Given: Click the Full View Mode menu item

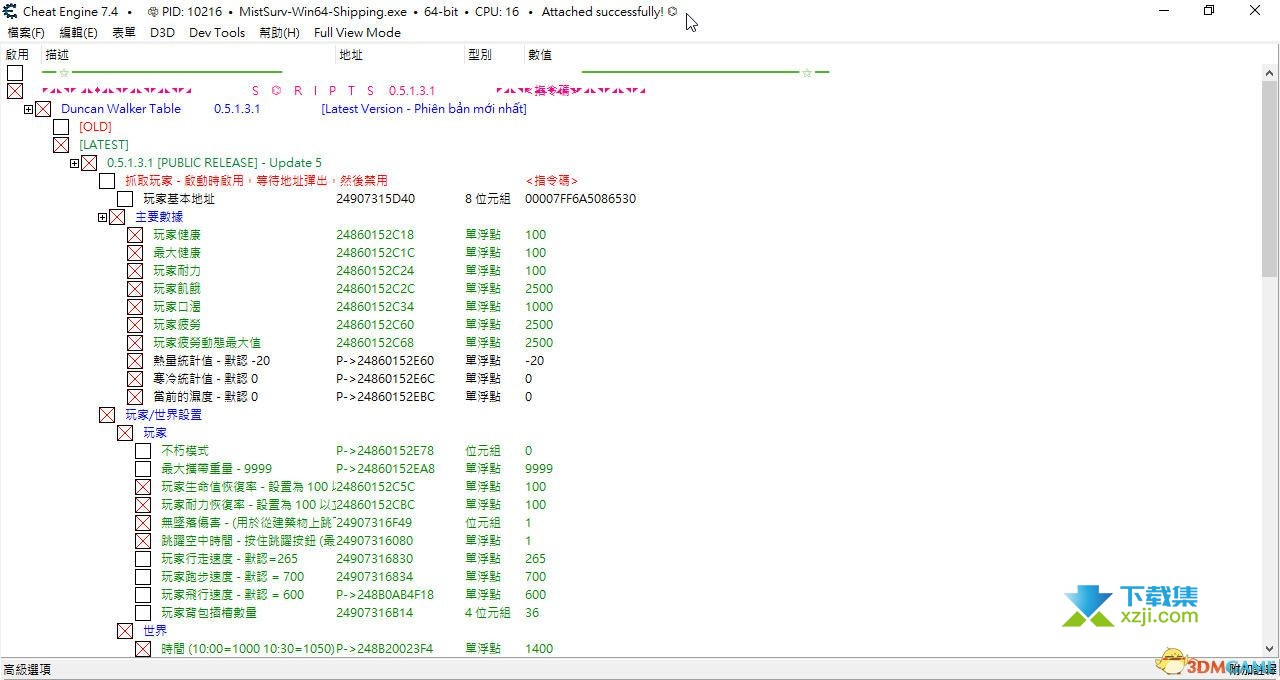Looking at the screenshot, I should pos(357,32).
